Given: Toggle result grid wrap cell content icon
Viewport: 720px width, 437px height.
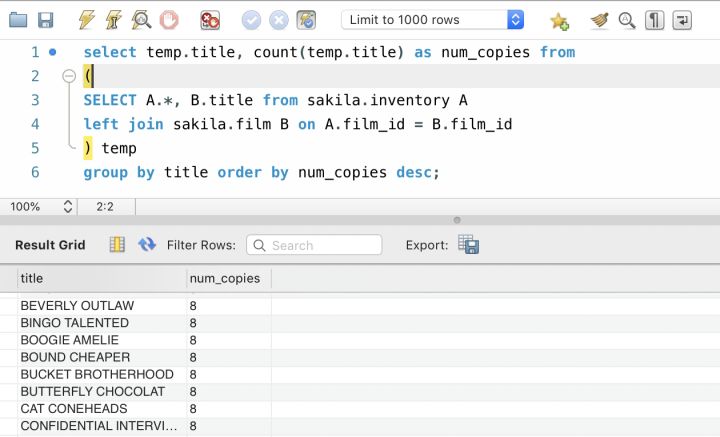Looking at the screenshot, I should [117, 245].
